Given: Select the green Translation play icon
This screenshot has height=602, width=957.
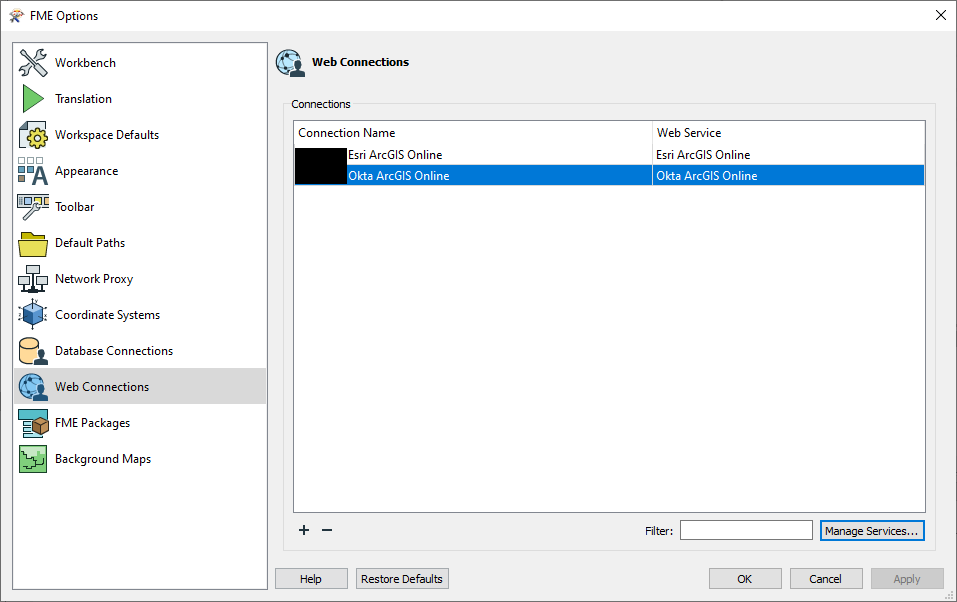Looking at the screenshot, I should click(x=33, y=99).
